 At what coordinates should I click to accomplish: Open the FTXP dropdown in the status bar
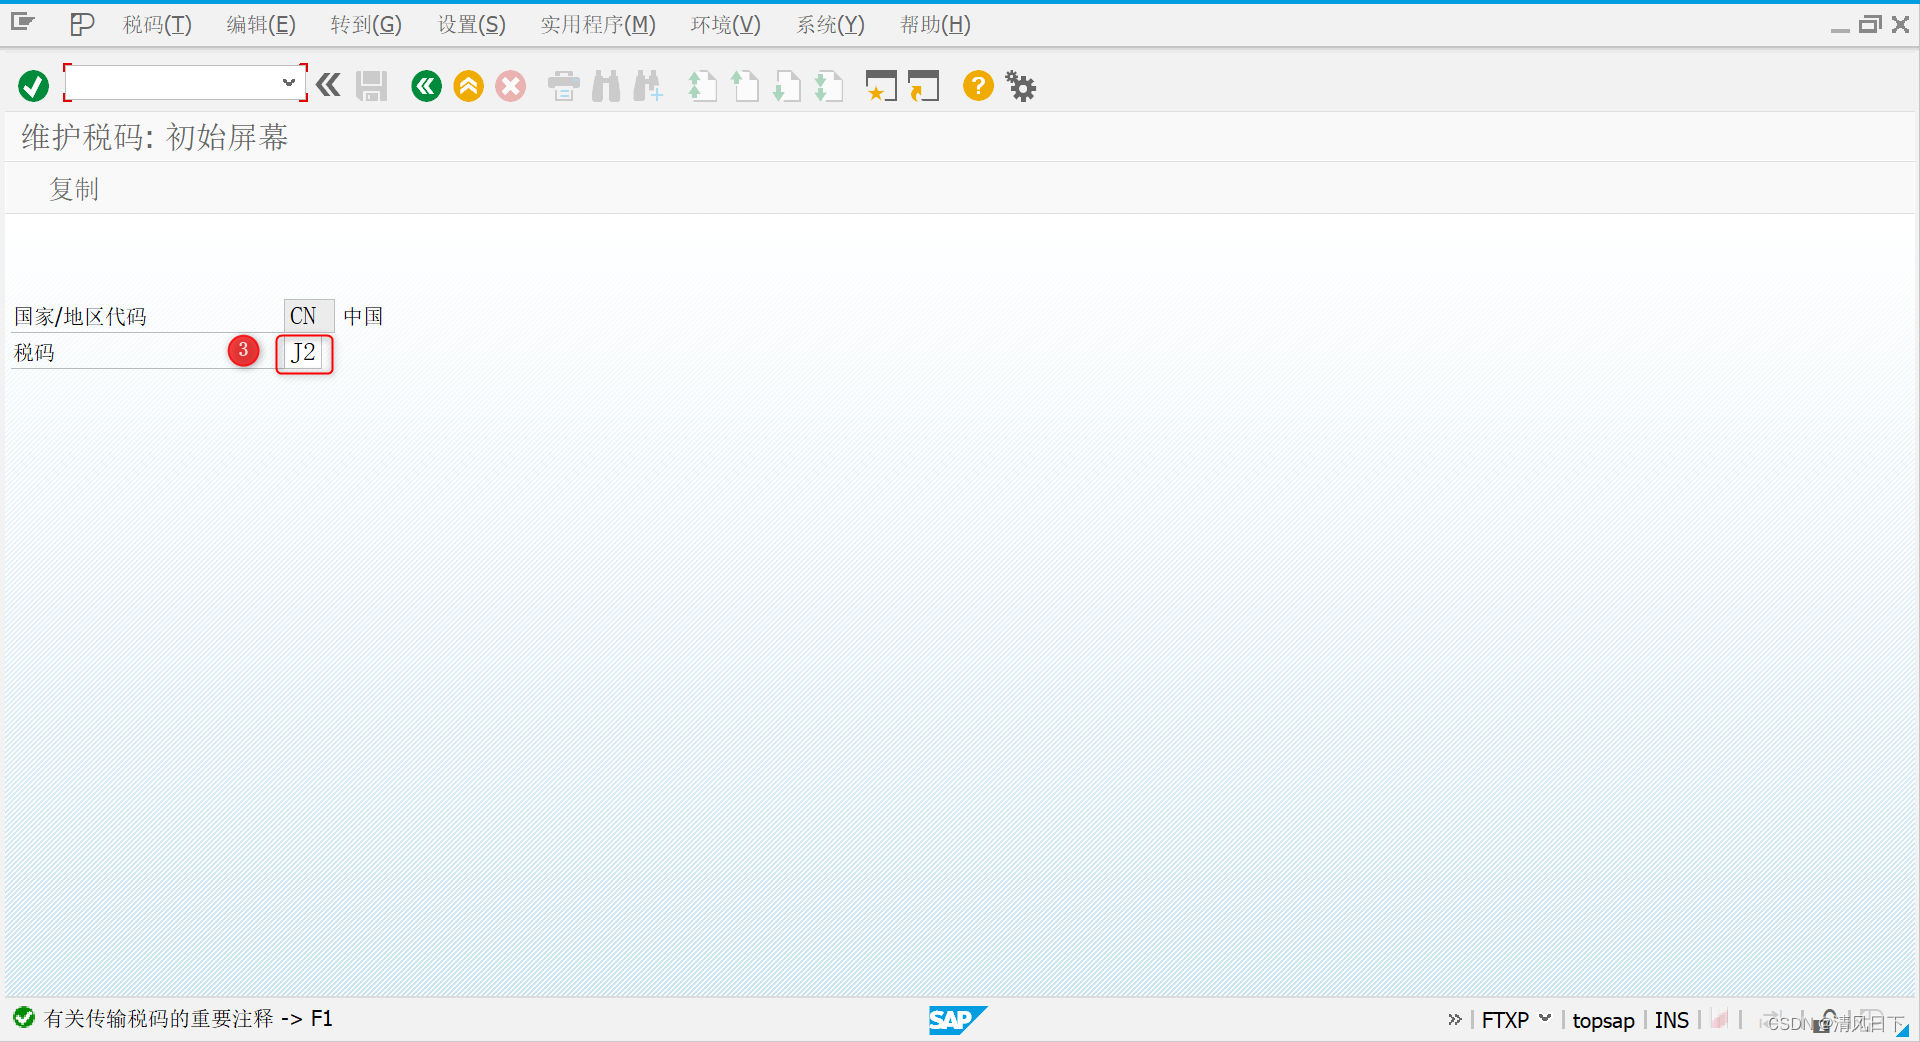tap(1545, 1019)
